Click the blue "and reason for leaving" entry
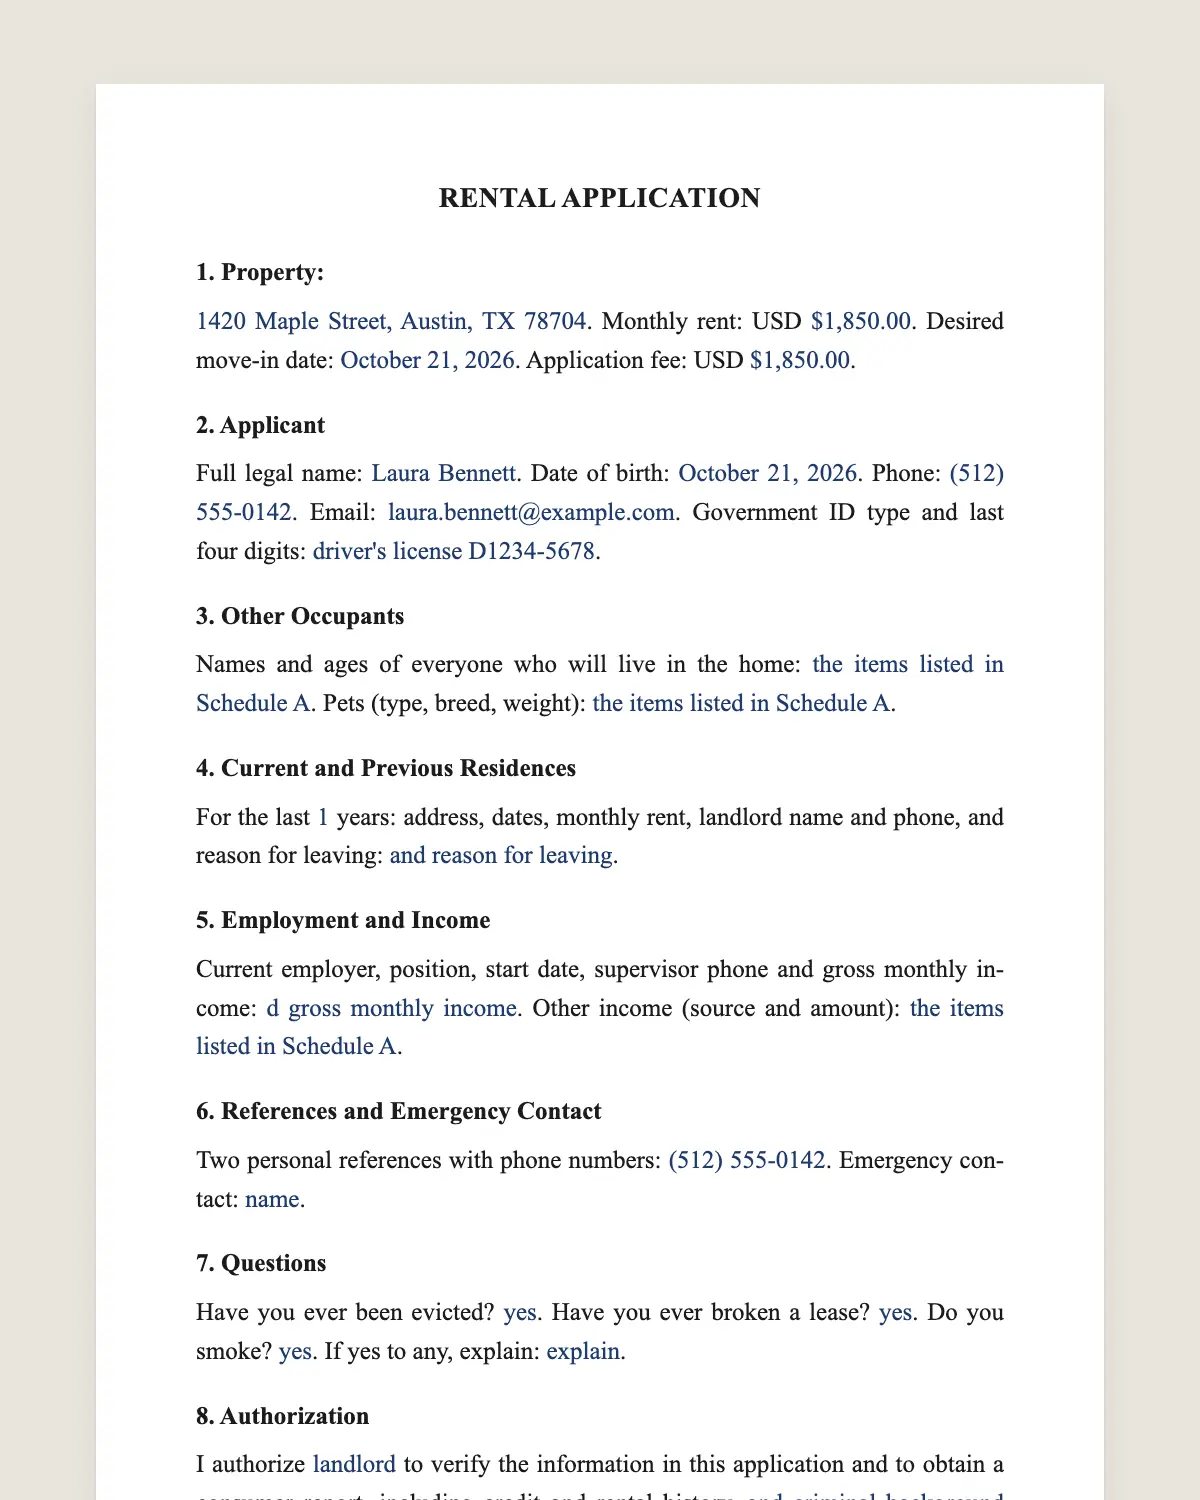The image size is (1200, 1500). [x=501, y=855]
